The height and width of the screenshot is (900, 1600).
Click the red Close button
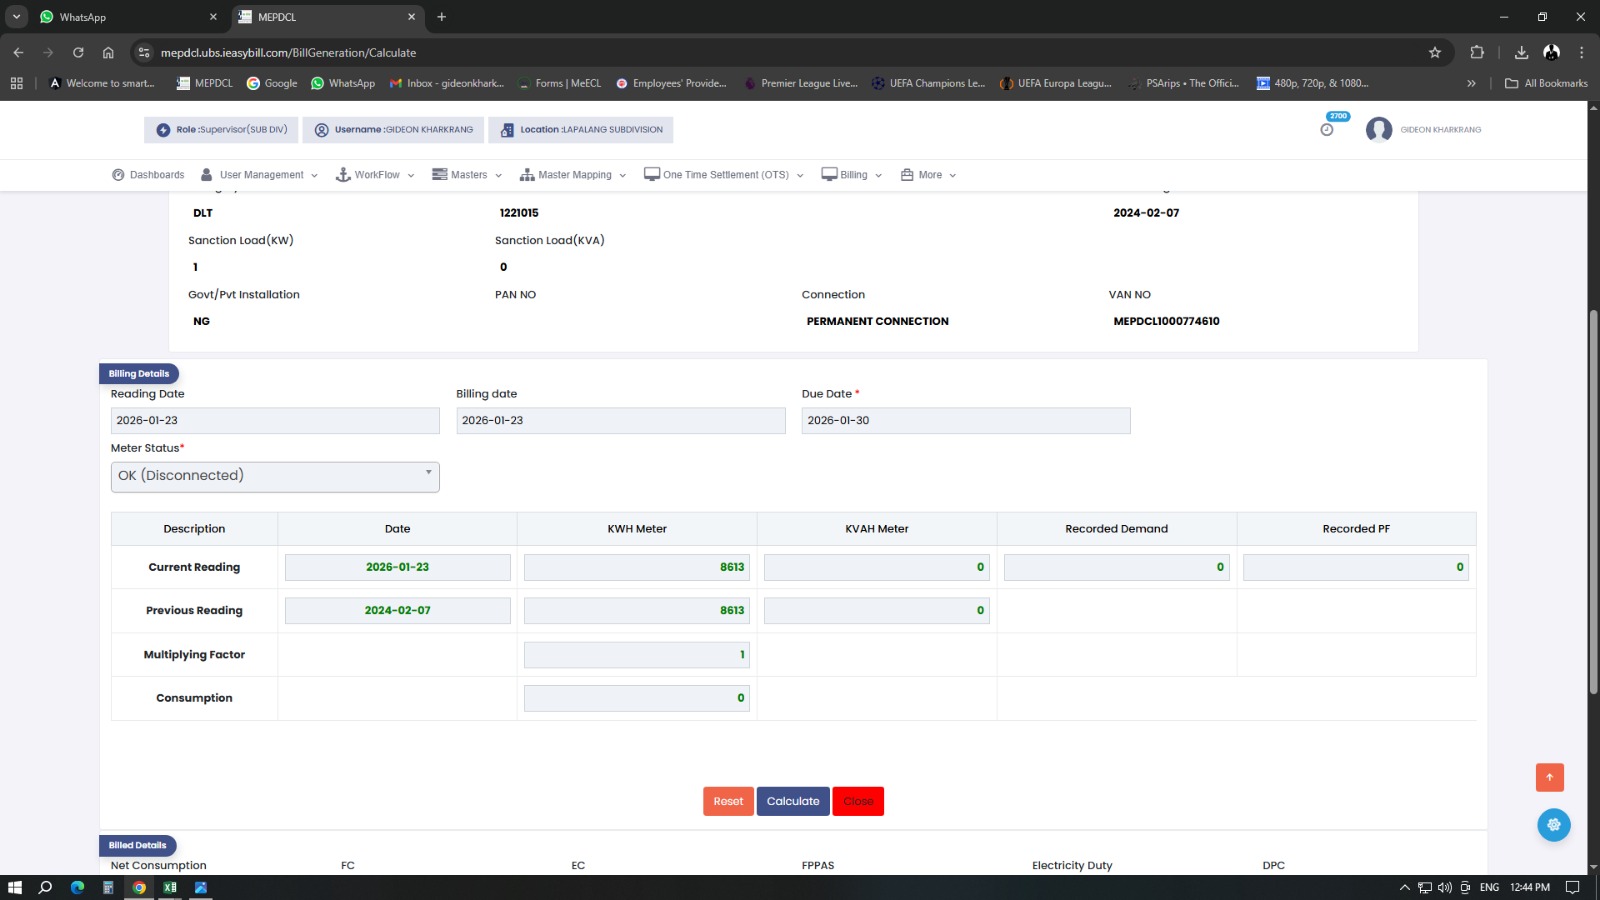(x=858, y=801)
